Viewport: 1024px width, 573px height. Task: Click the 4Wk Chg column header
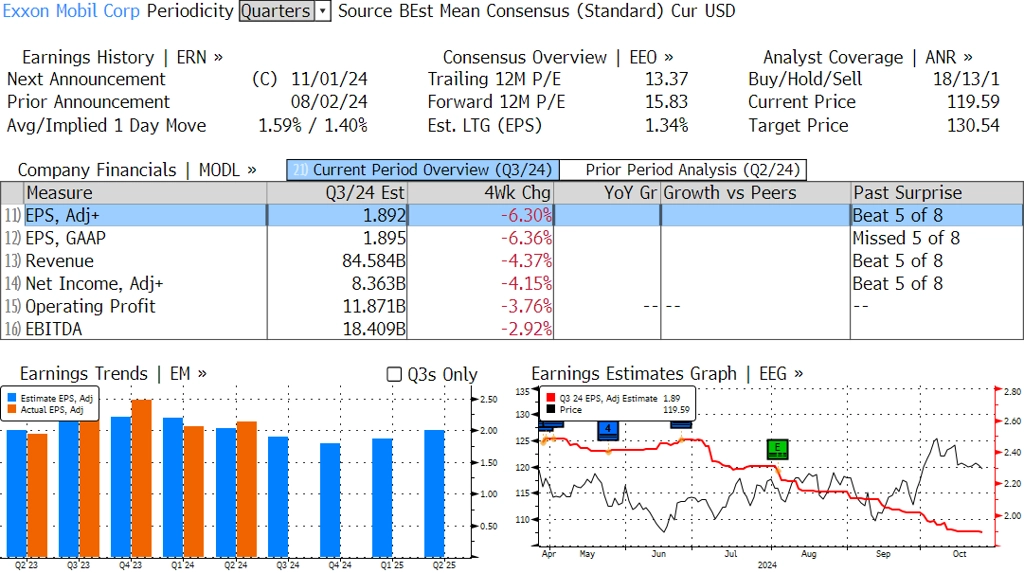click(x=480, y=193)
